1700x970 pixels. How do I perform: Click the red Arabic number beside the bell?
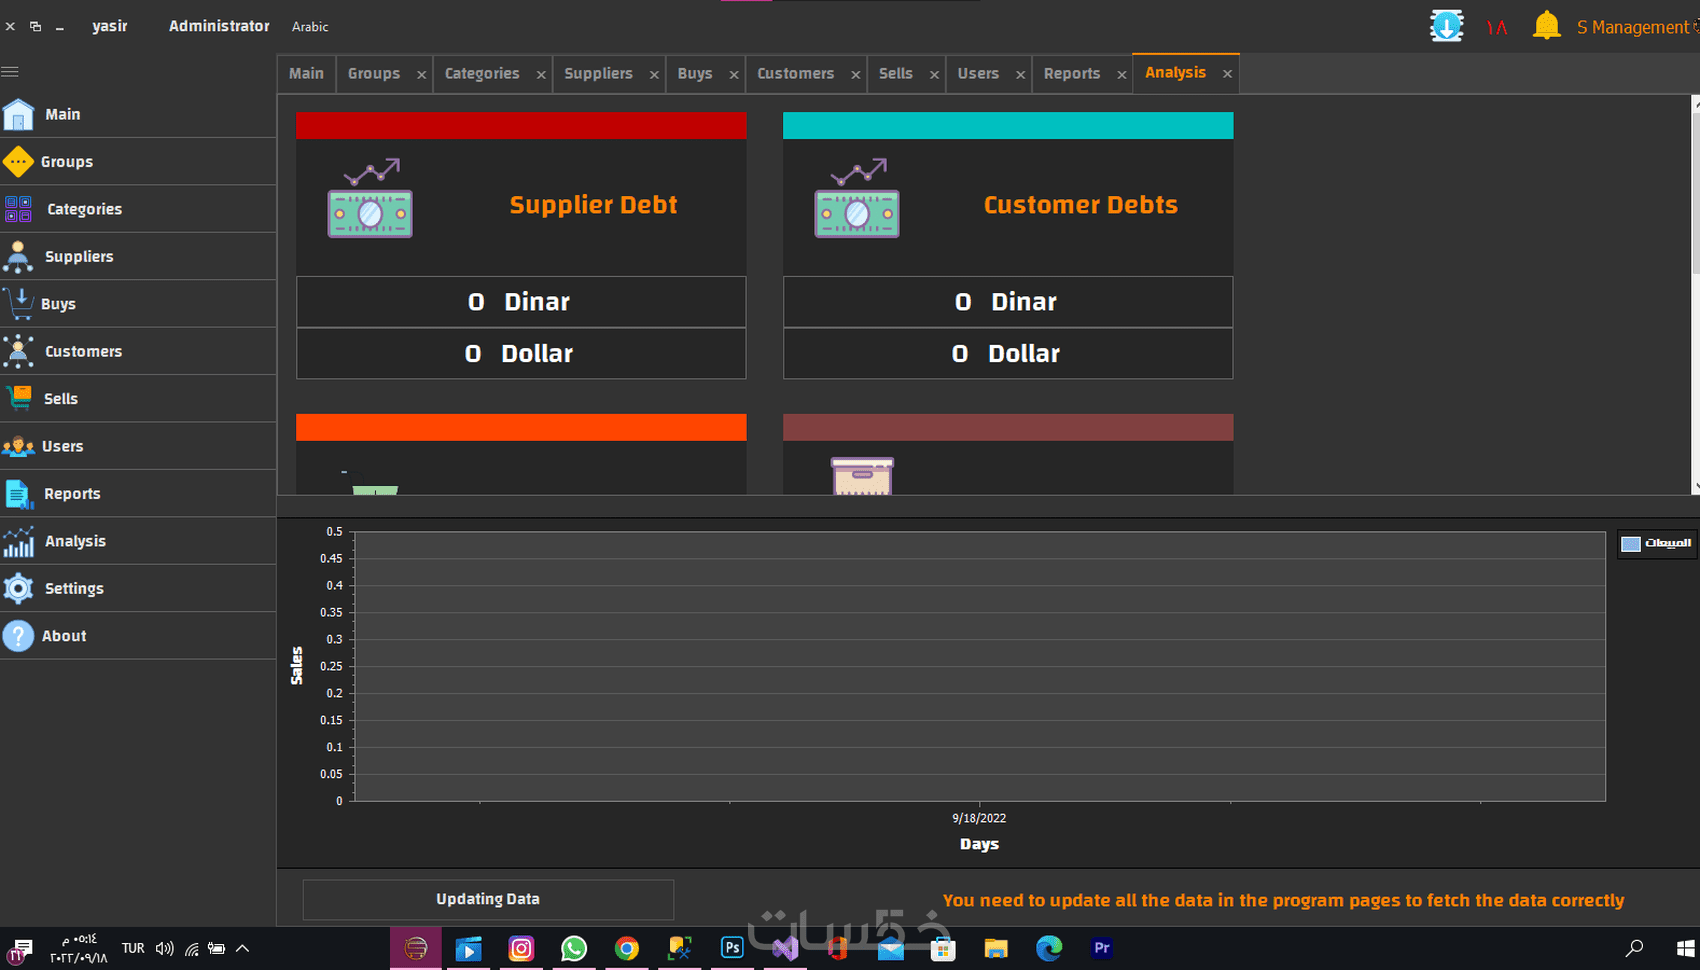tap(1497, 27)
